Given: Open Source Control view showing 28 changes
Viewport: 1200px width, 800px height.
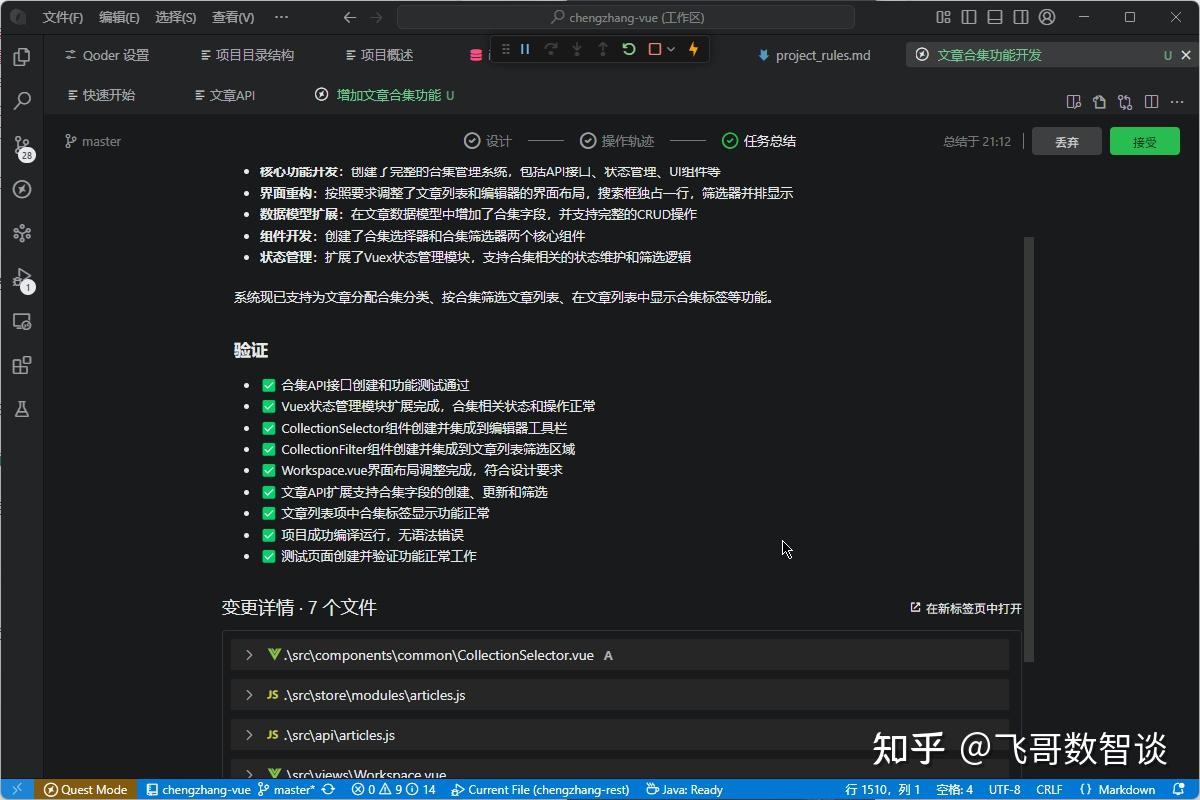Looking at the screenshot, I should pos(22,145).
